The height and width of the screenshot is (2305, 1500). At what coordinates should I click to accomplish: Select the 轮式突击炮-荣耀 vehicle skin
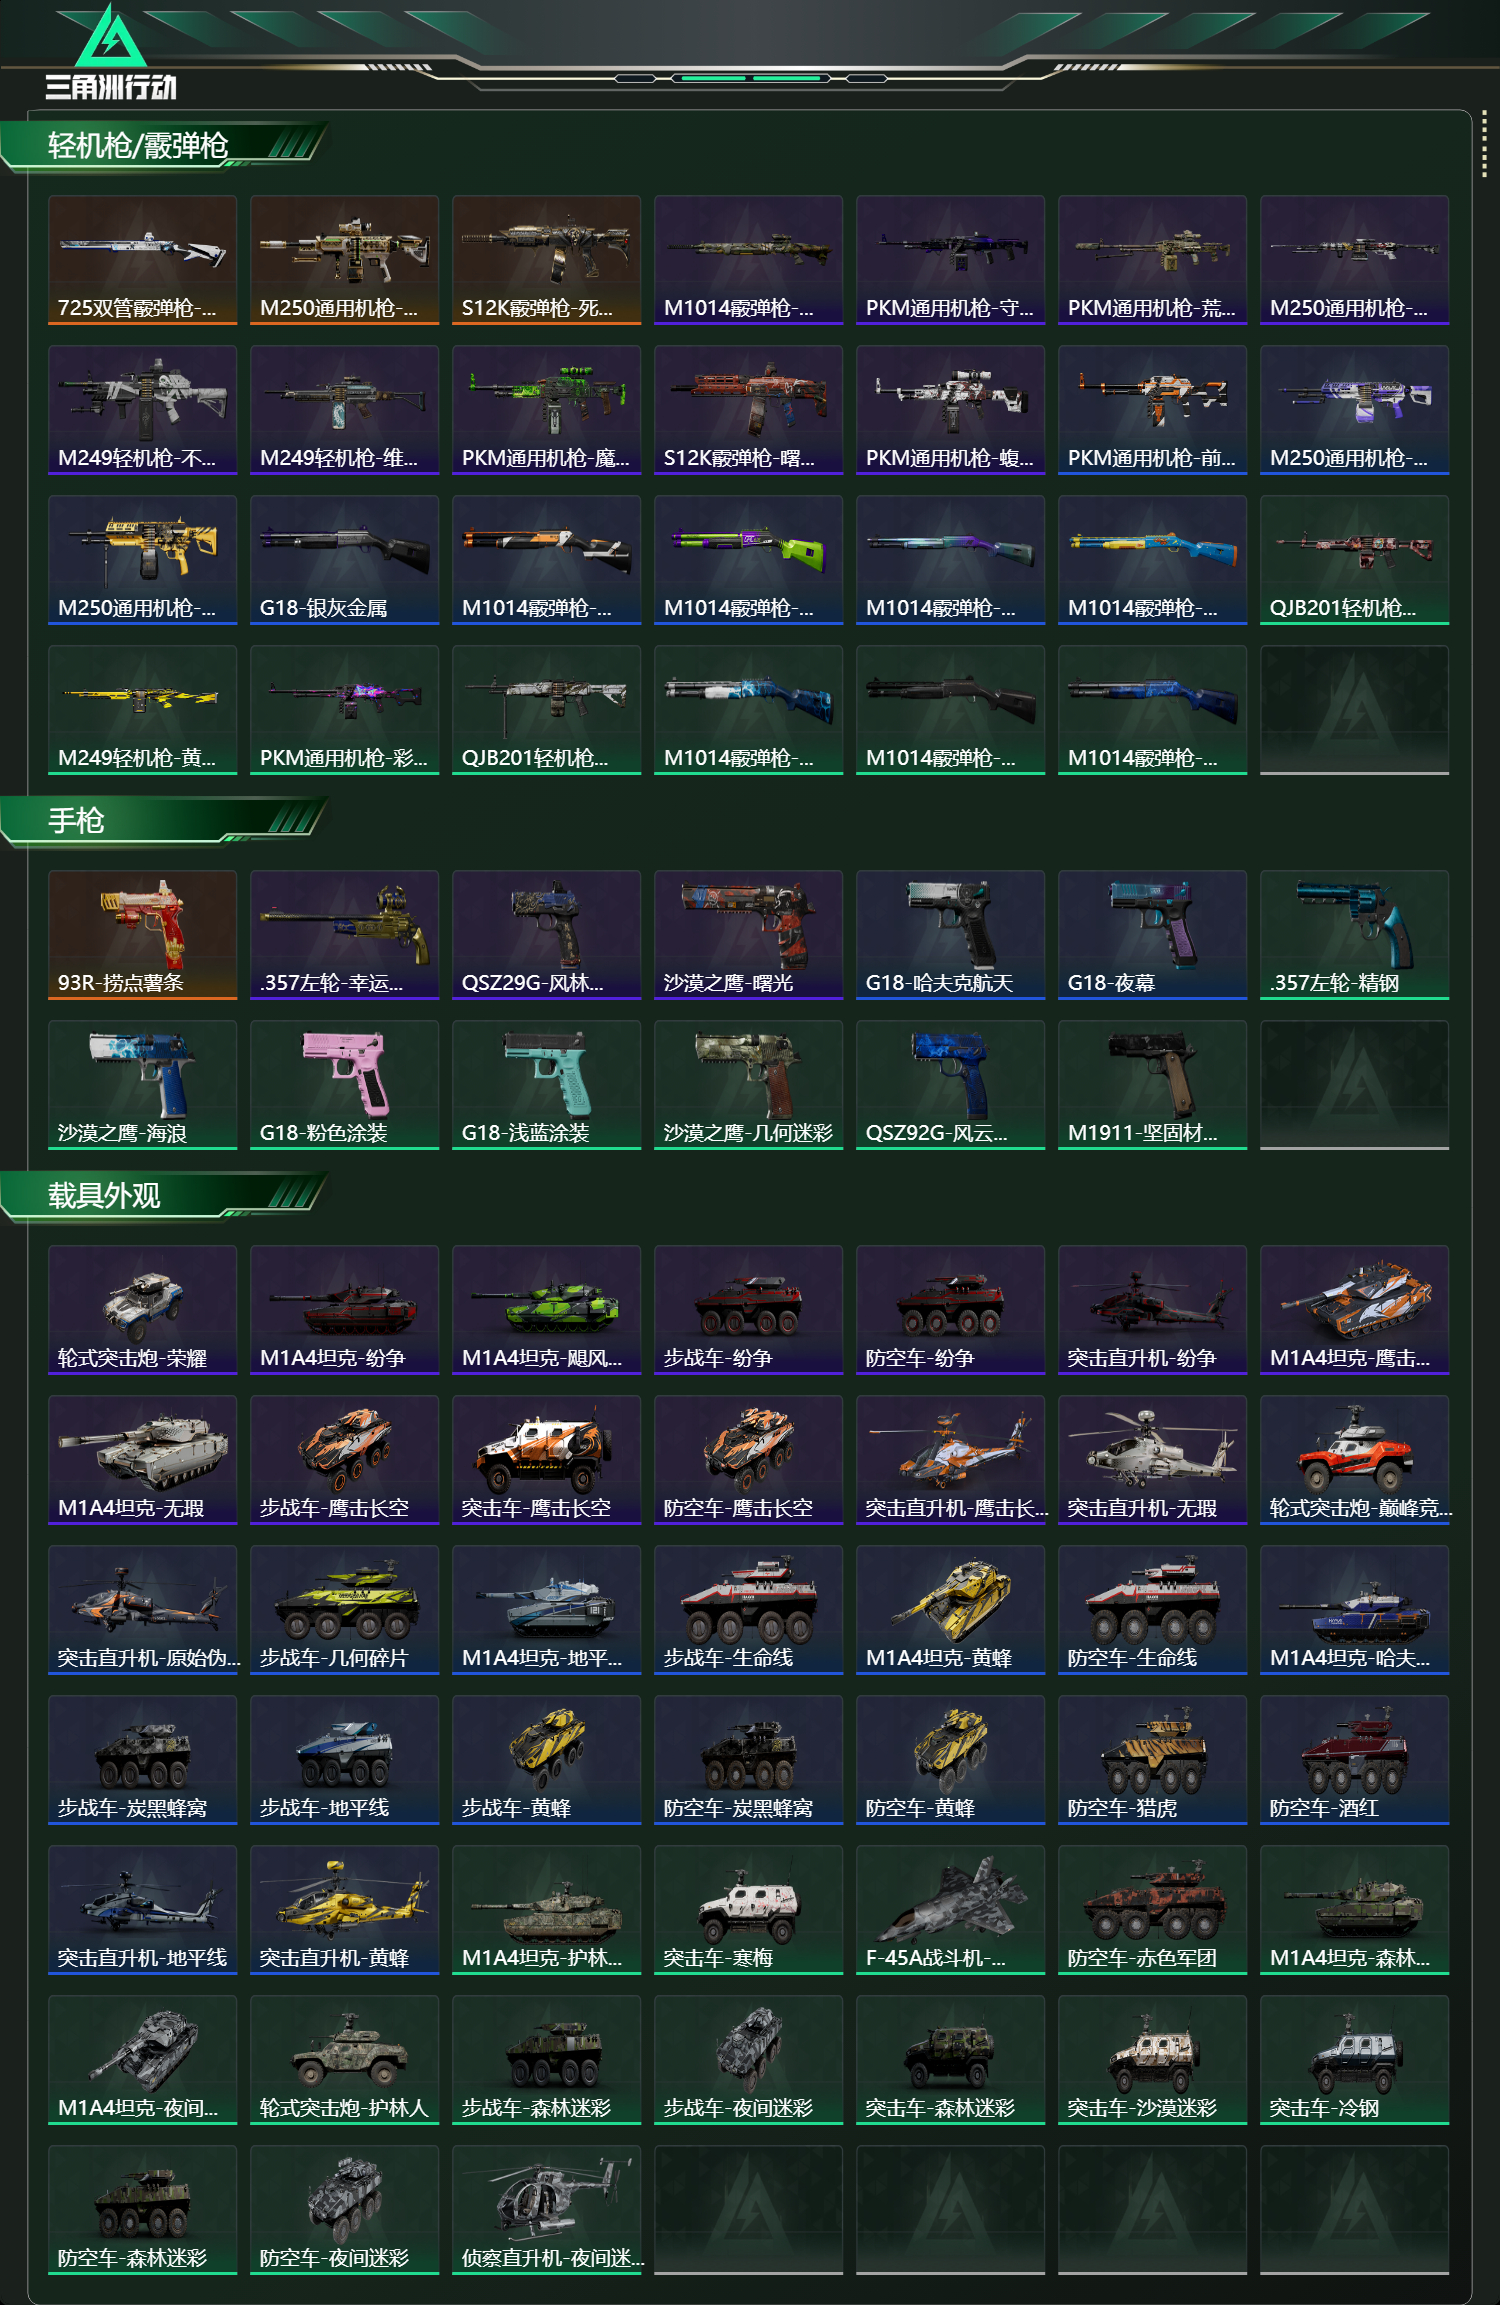point(143,1309)
